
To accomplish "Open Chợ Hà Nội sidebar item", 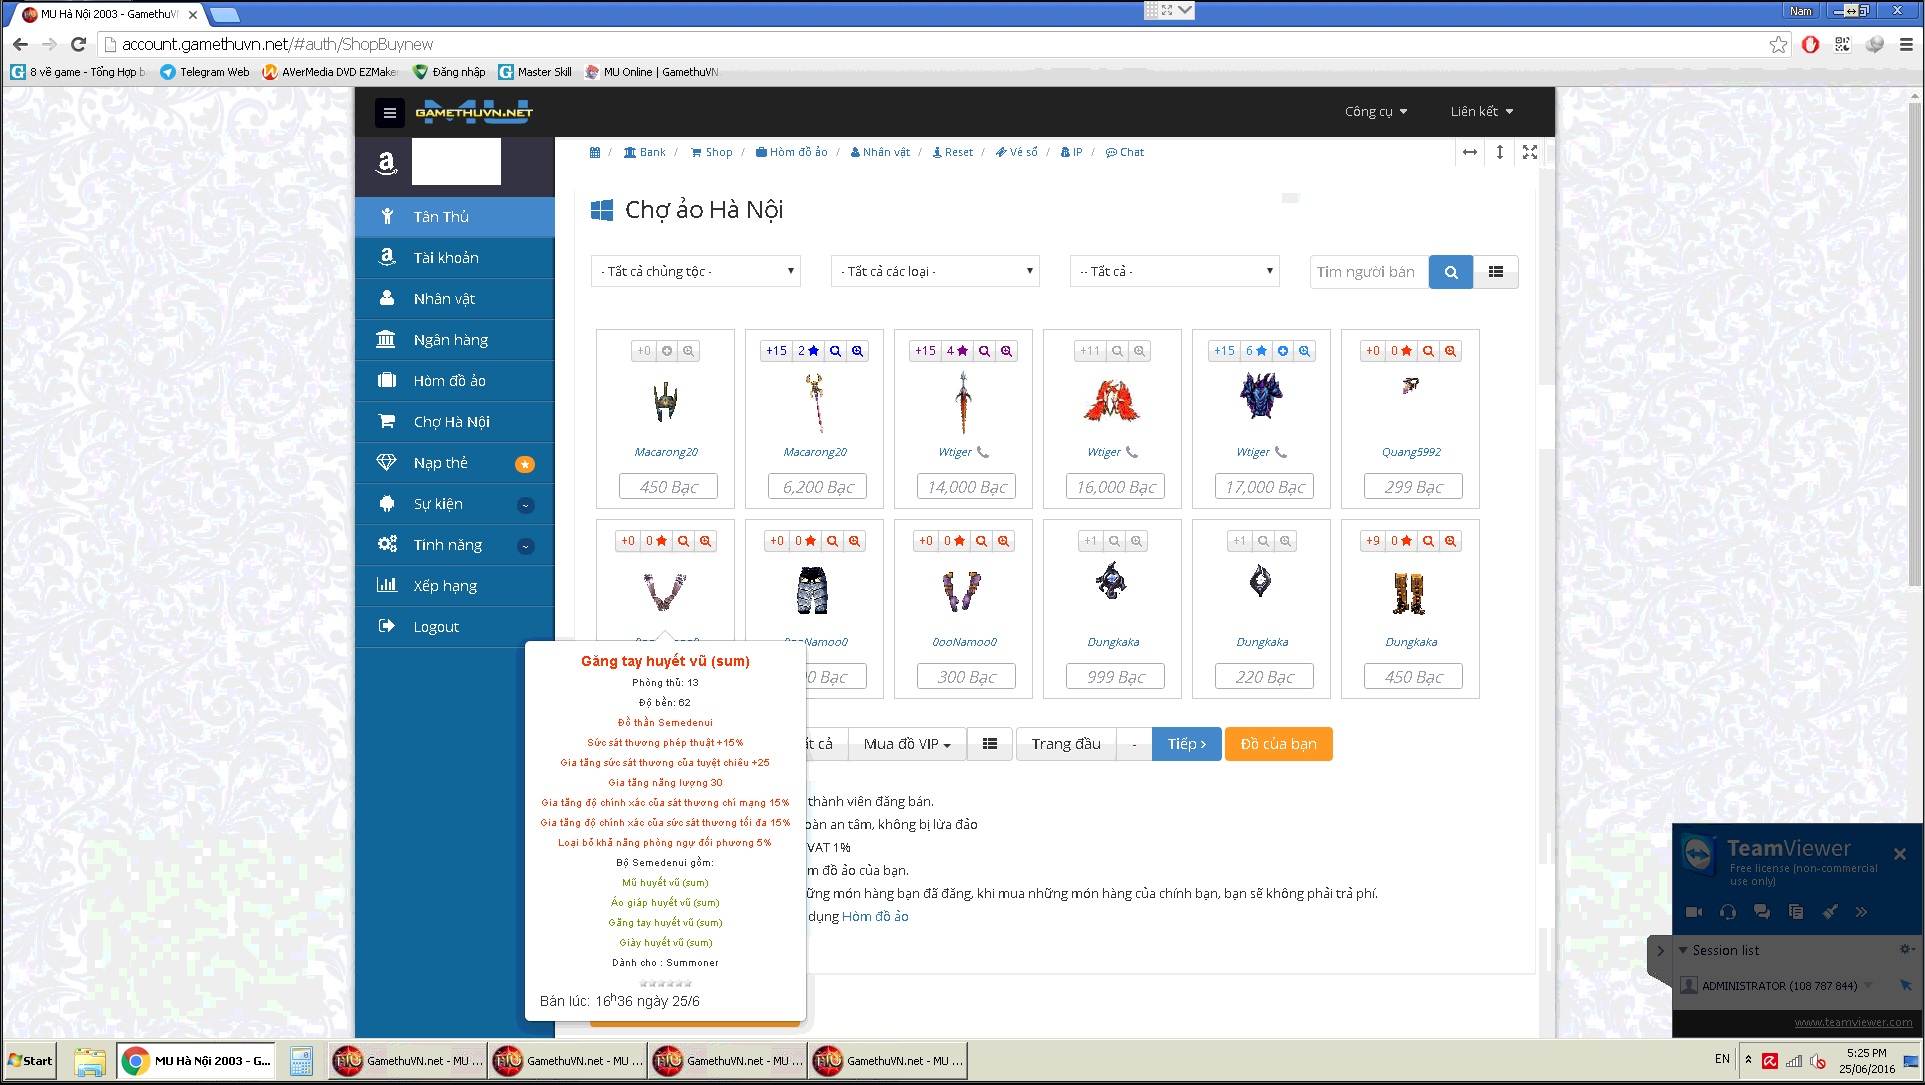I will [455, 422].
